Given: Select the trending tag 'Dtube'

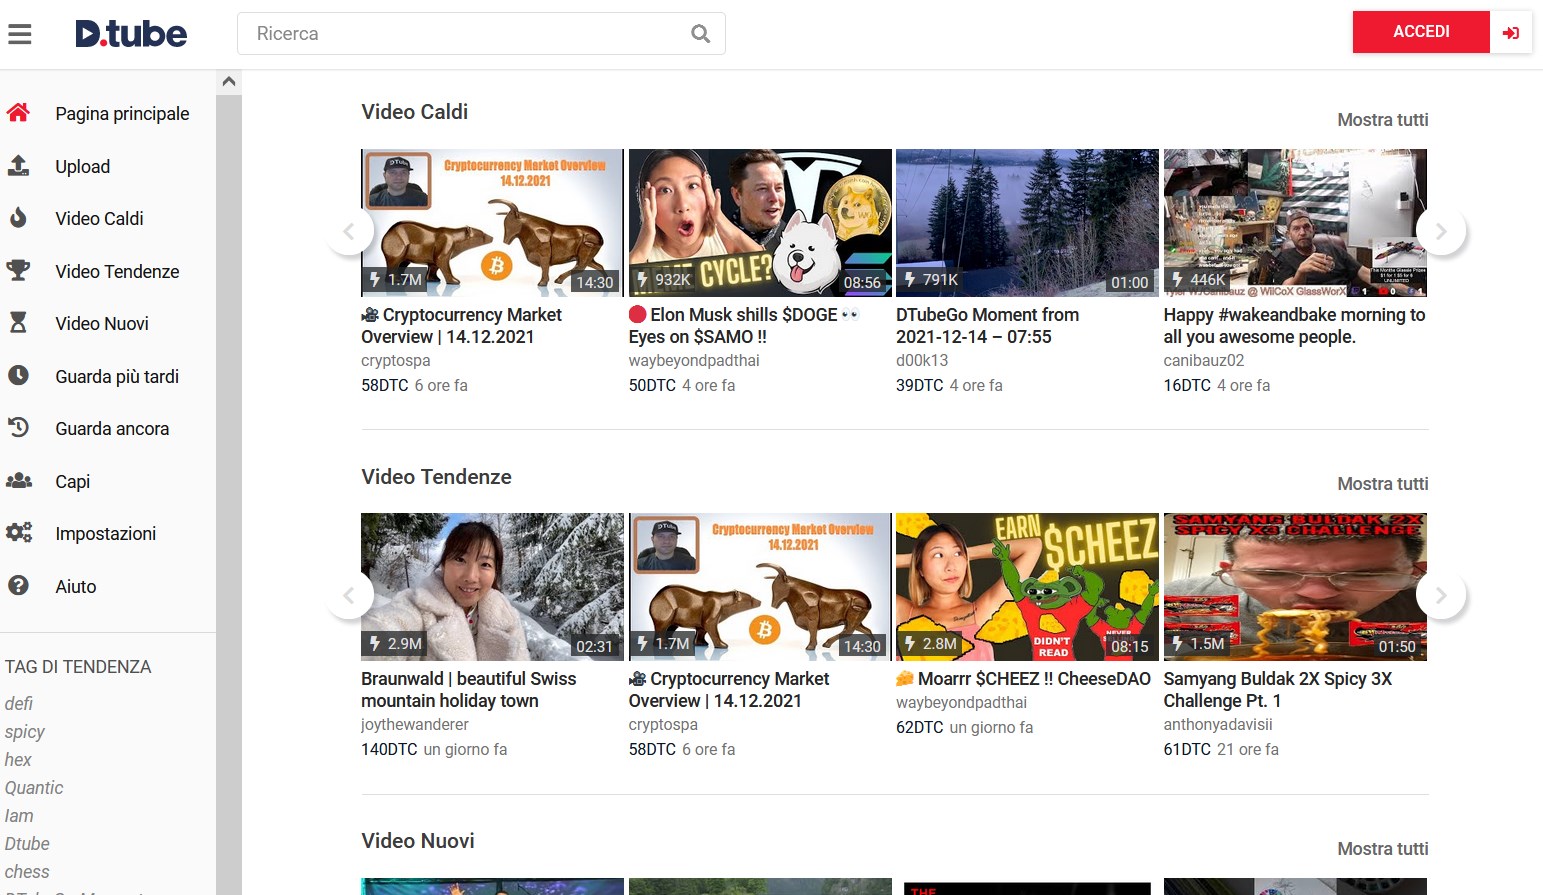Looking at the screenshot, I should tap(27, 844).
